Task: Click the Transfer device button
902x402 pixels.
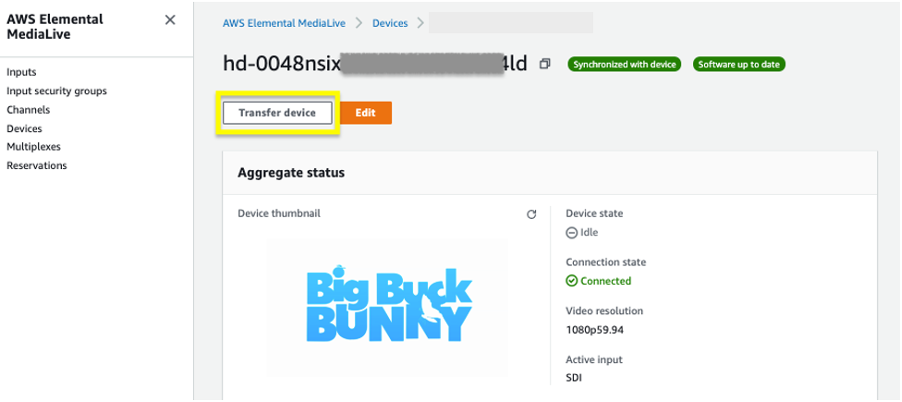Action: [277, 113]
